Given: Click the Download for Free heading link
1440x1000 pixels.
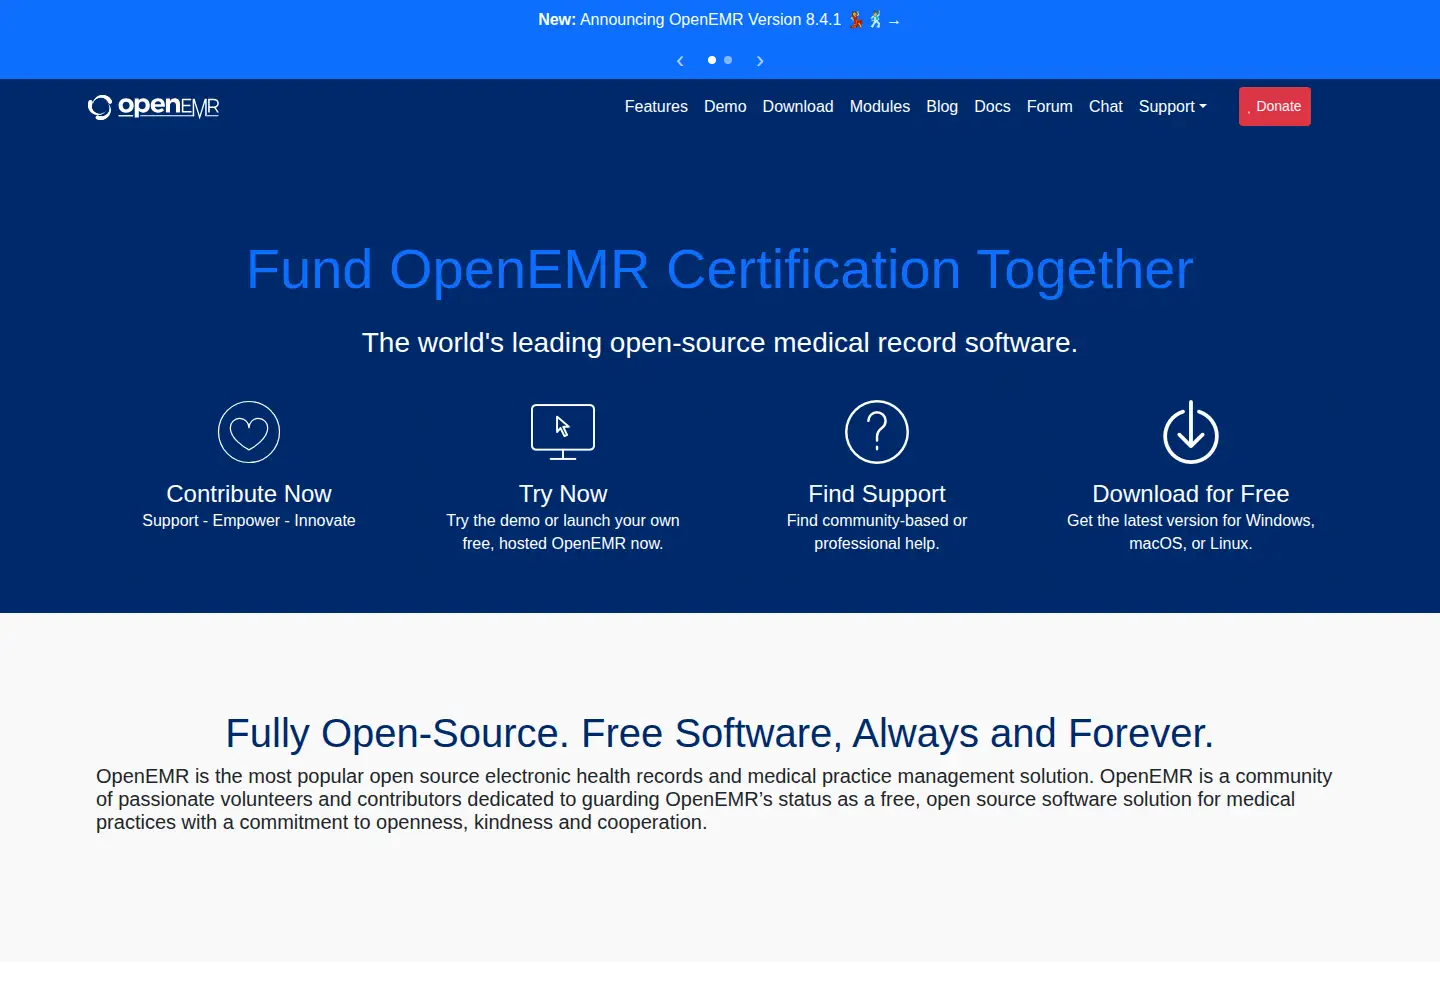Looking at the screenshot, I should [x=1191, y=494].
